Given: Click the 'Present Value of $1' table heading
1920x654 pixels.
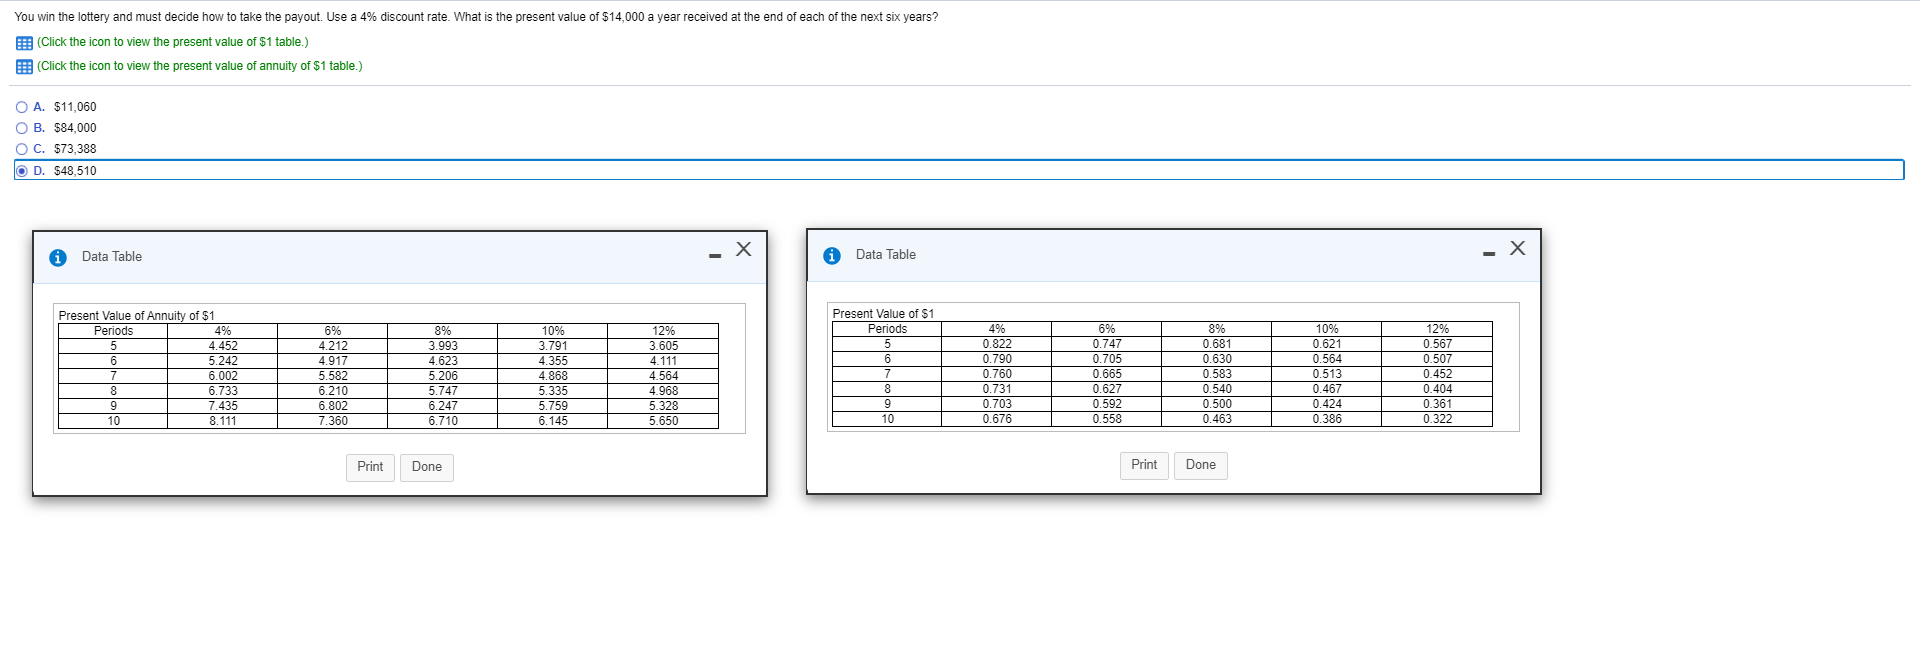Looking at the screenshot, I should click(883, 314).
